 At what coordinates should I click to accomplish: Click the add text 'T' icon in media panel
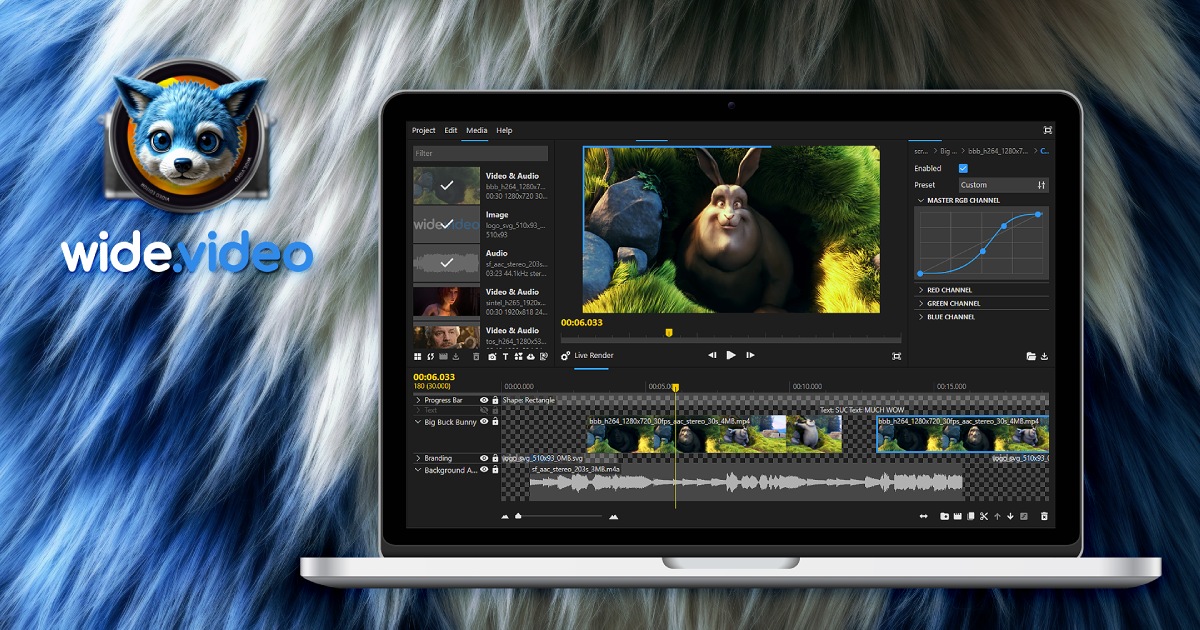tap(505, 356)
